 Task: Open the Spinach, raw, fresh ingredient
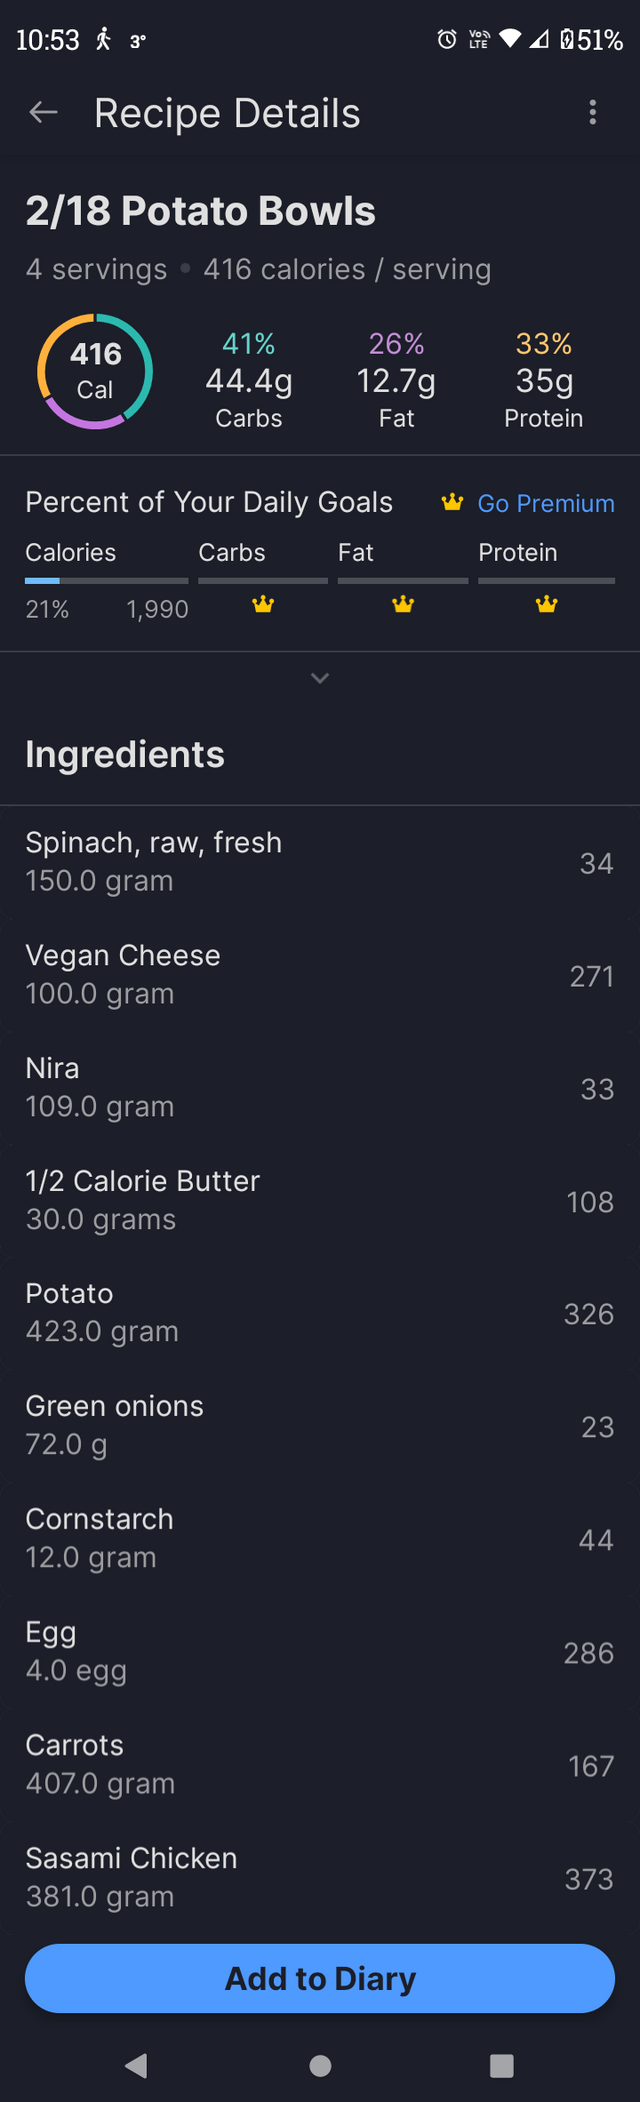320,862
